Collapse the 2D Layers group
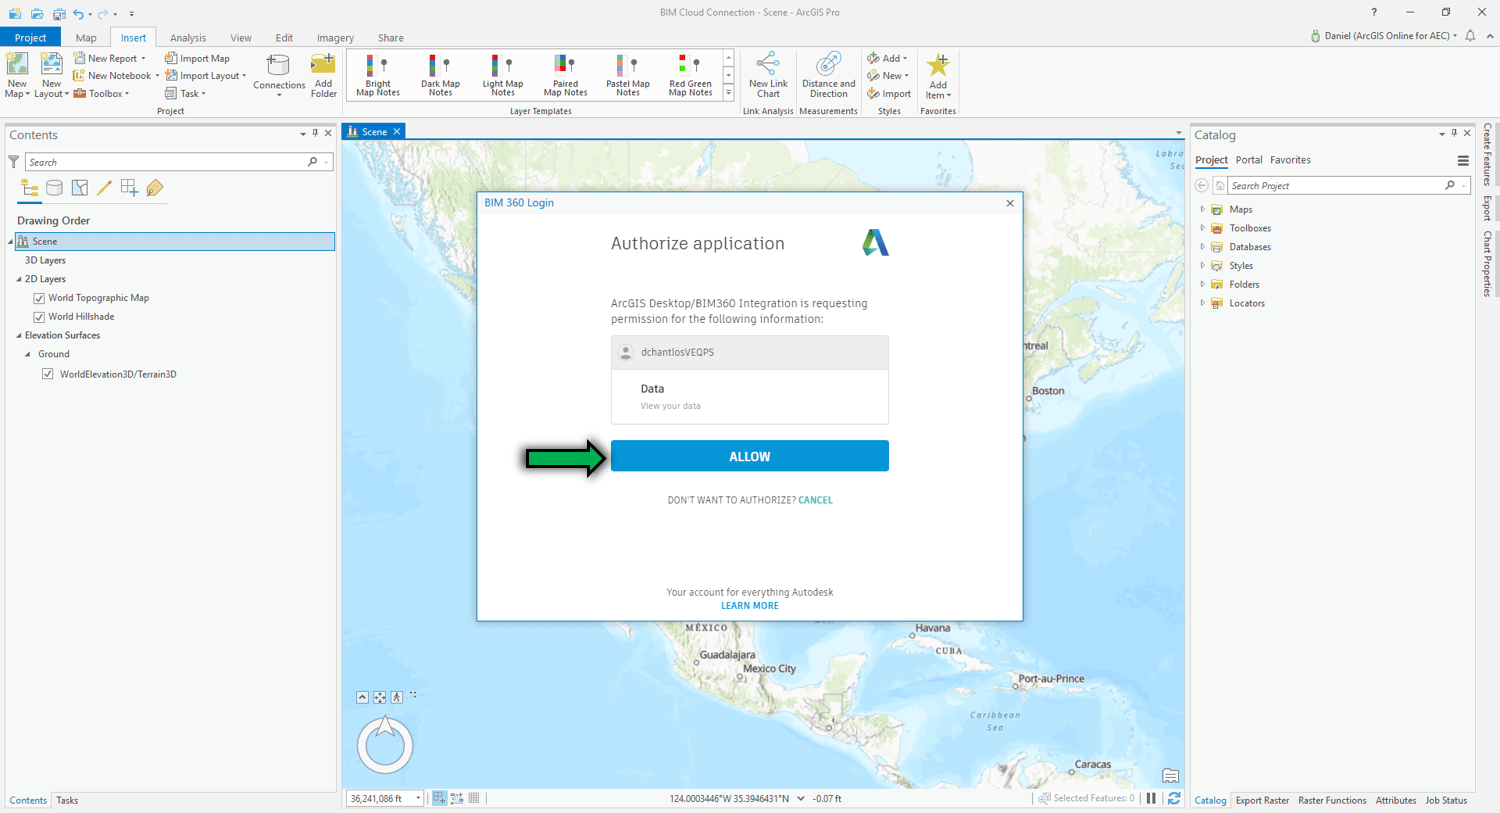 pyautogui.click(x=19, y=280)
